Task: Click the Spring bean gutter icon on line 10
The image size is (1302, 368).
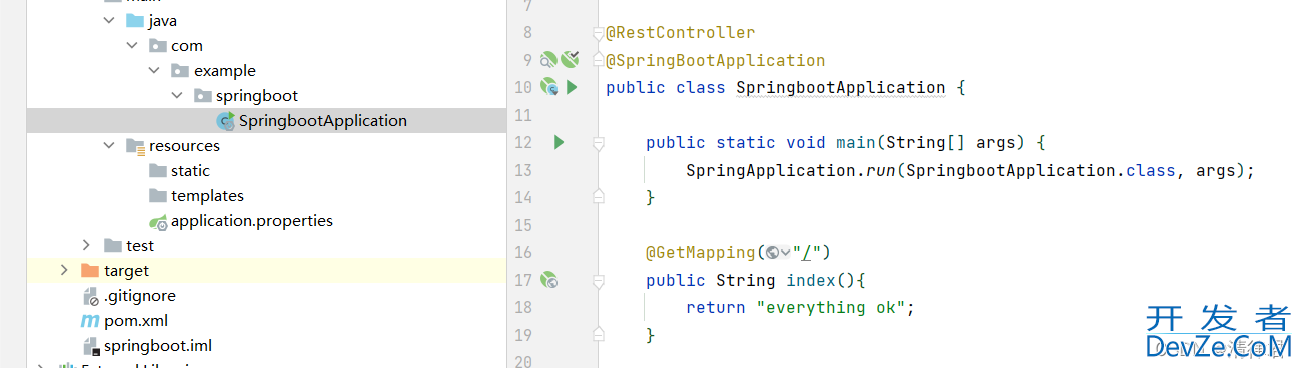Action: (549, 88)
